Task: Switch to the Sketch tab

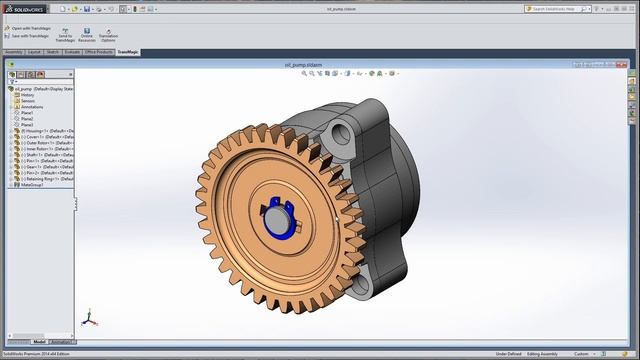Action: pyautogui.click(x=53, y=52)
